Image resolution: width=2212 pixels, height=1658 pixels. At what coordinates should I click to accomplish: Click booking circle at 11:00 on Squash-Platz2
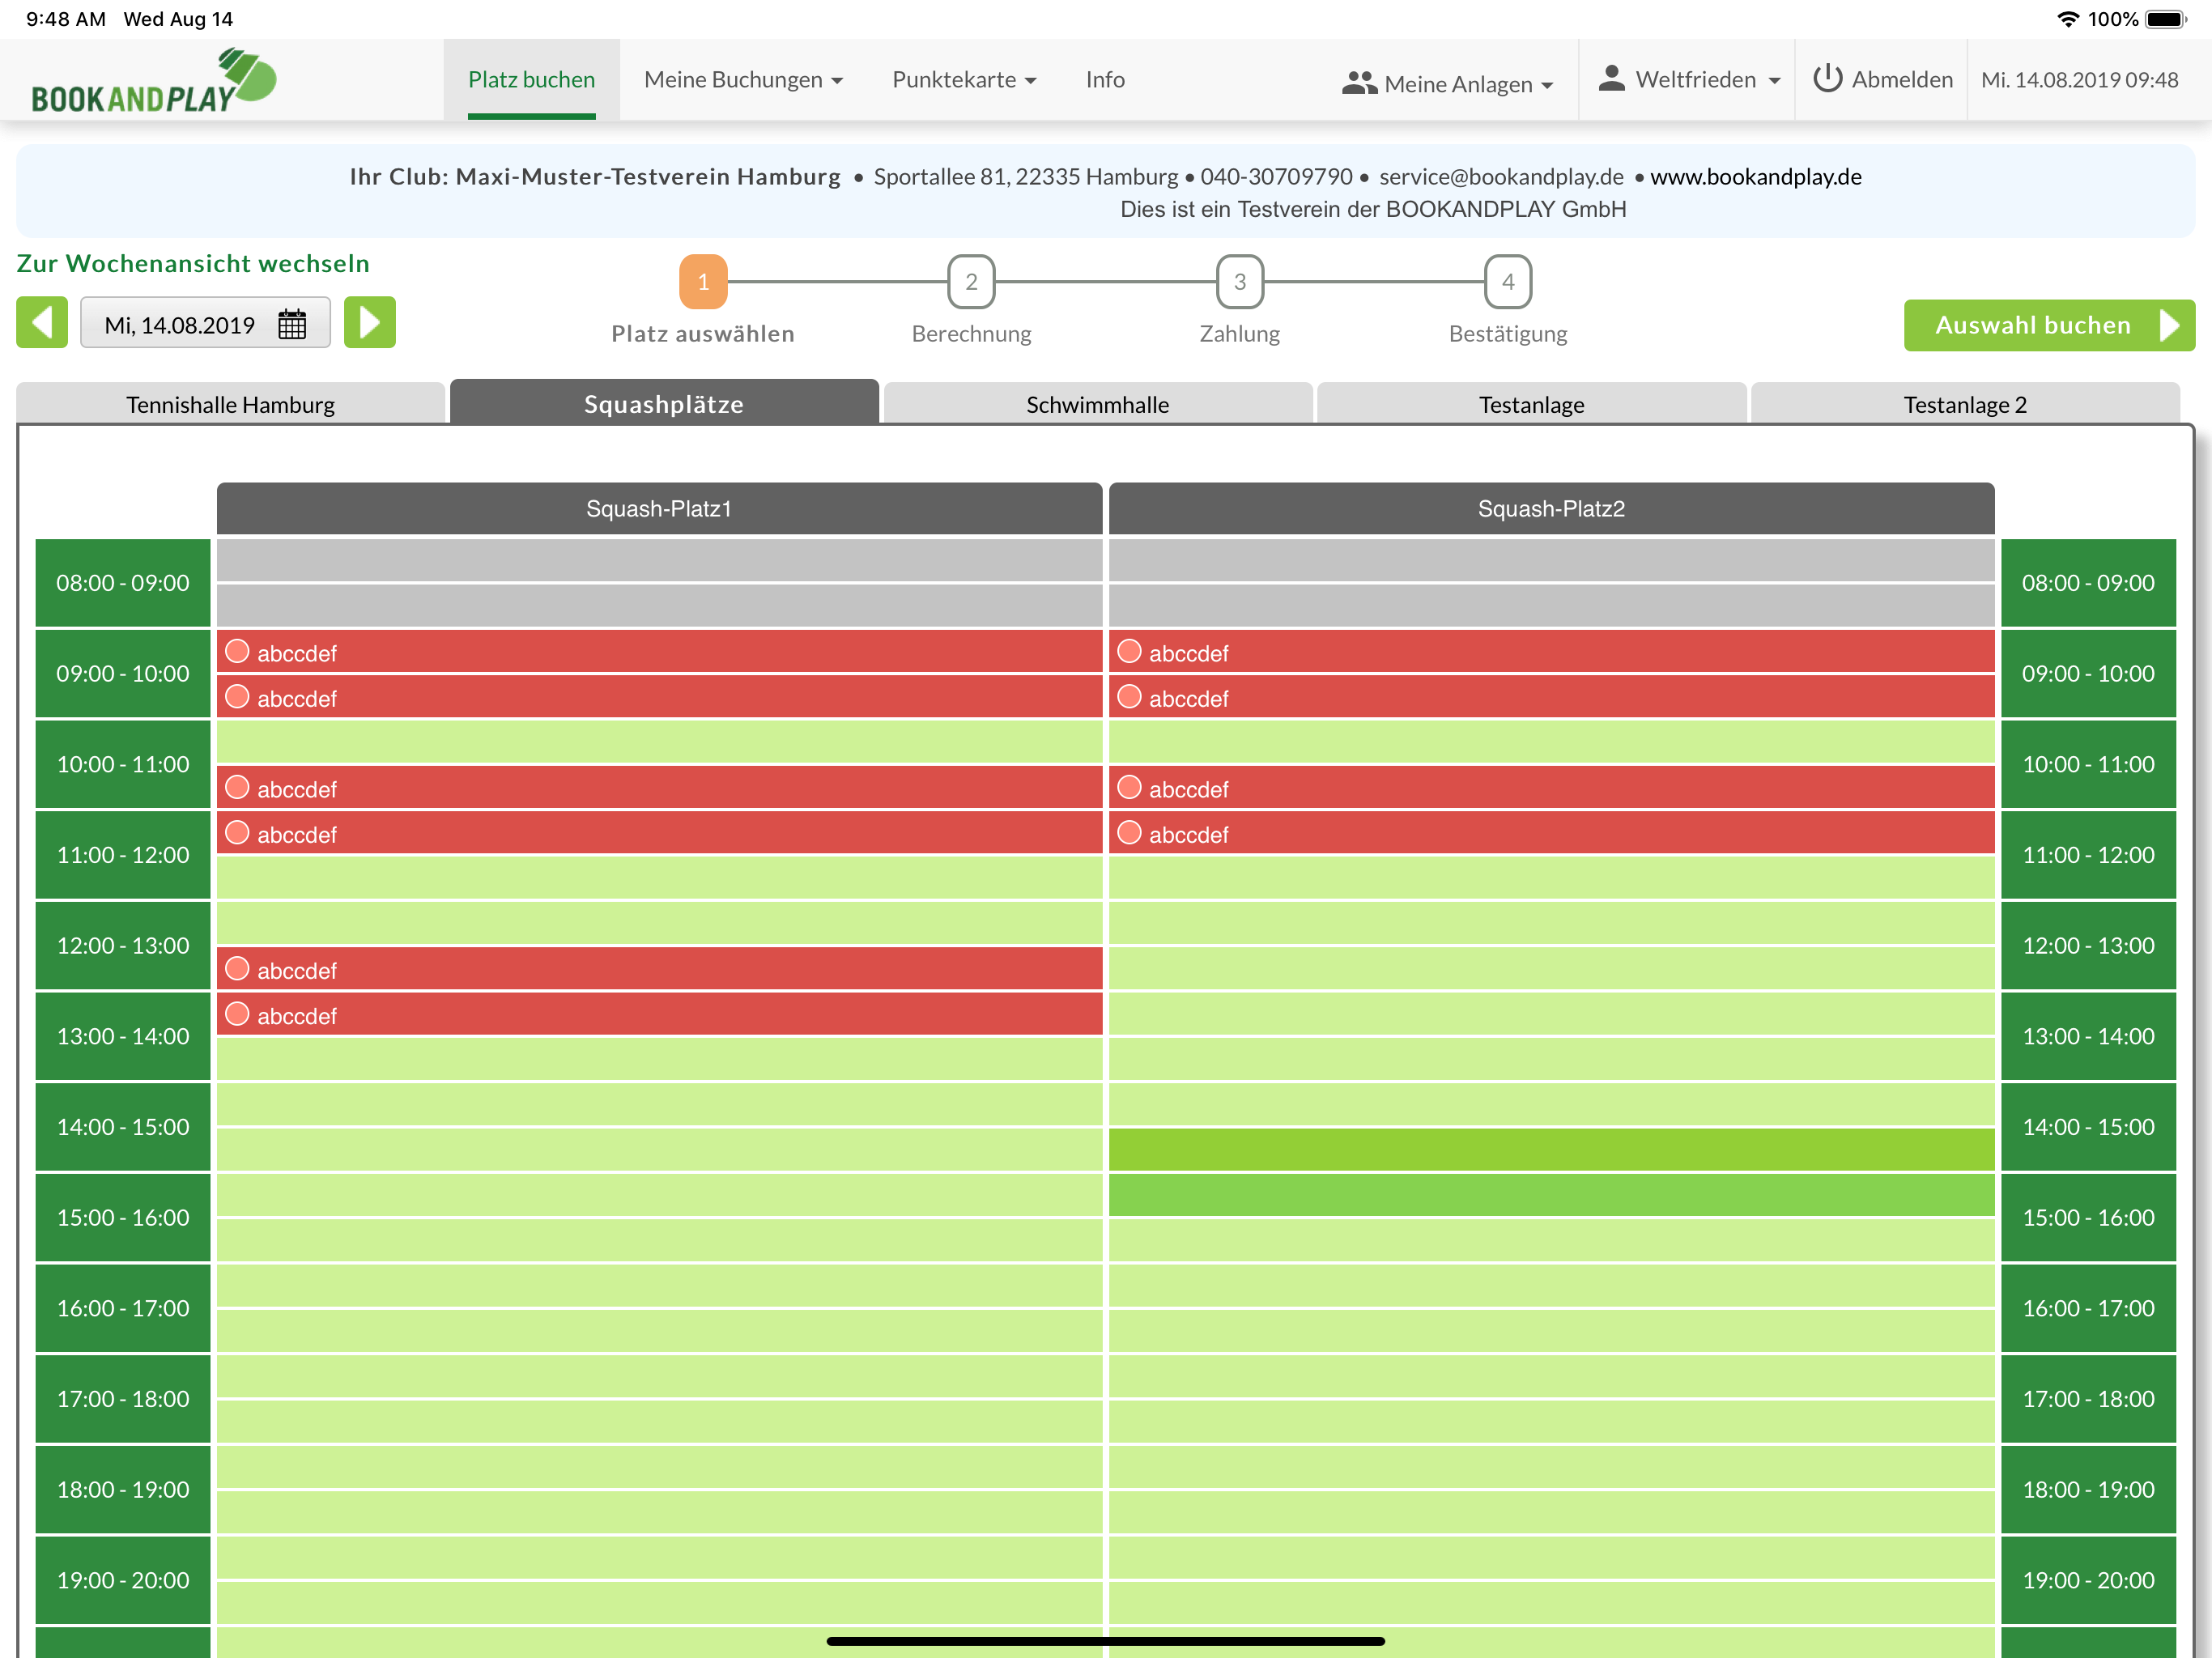[1129, 833]
